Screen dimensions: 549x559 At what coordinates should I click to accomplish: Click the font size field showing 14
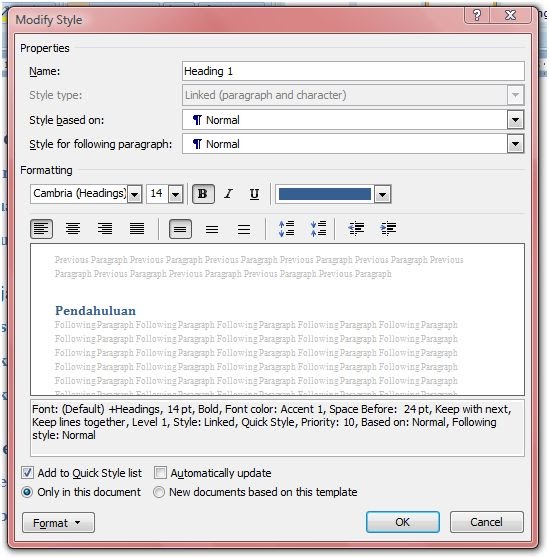click(157, 194)
